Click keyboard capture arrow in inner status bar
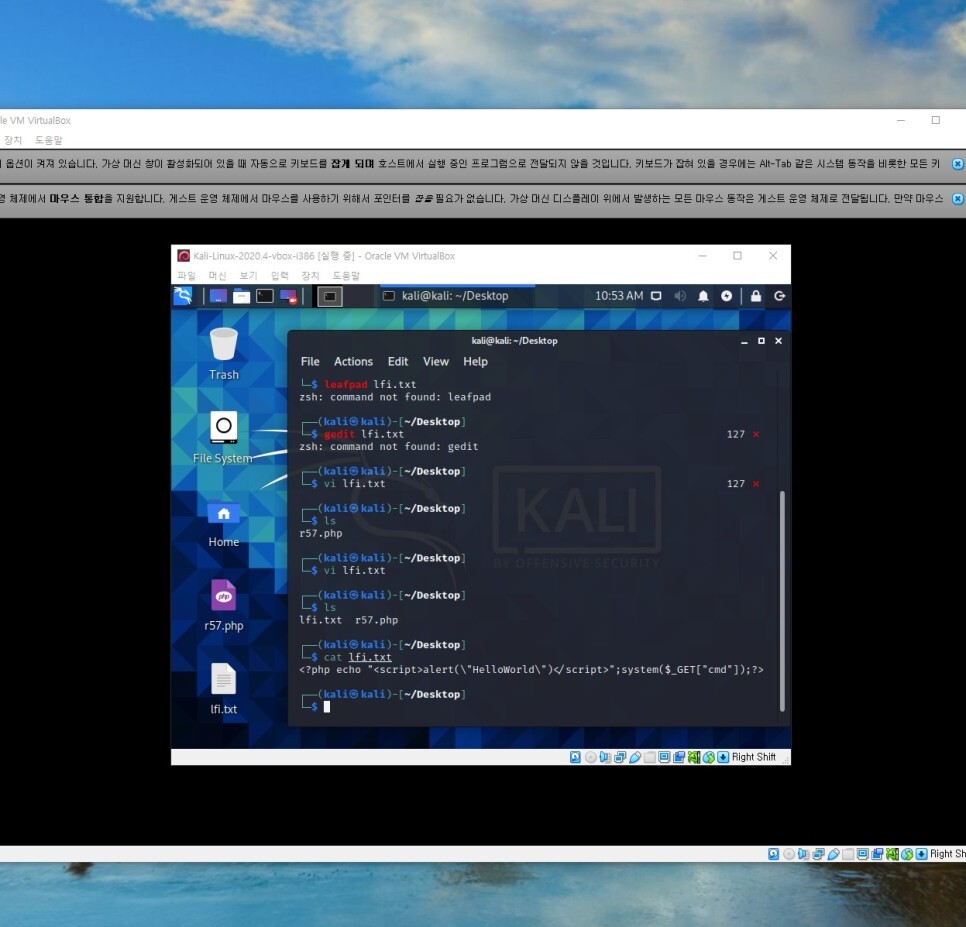Screen dimensions: 966x927 (723, 757)
